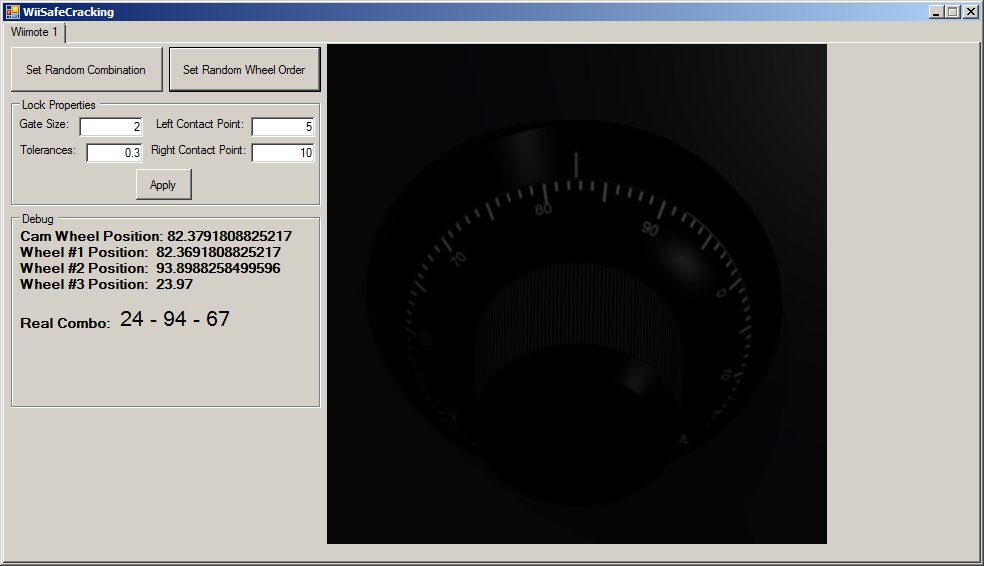Select the Wiimote 1 tab
The width and height of the screenshot is (984, 566).
pyautogui.click(x=35, y=33)
